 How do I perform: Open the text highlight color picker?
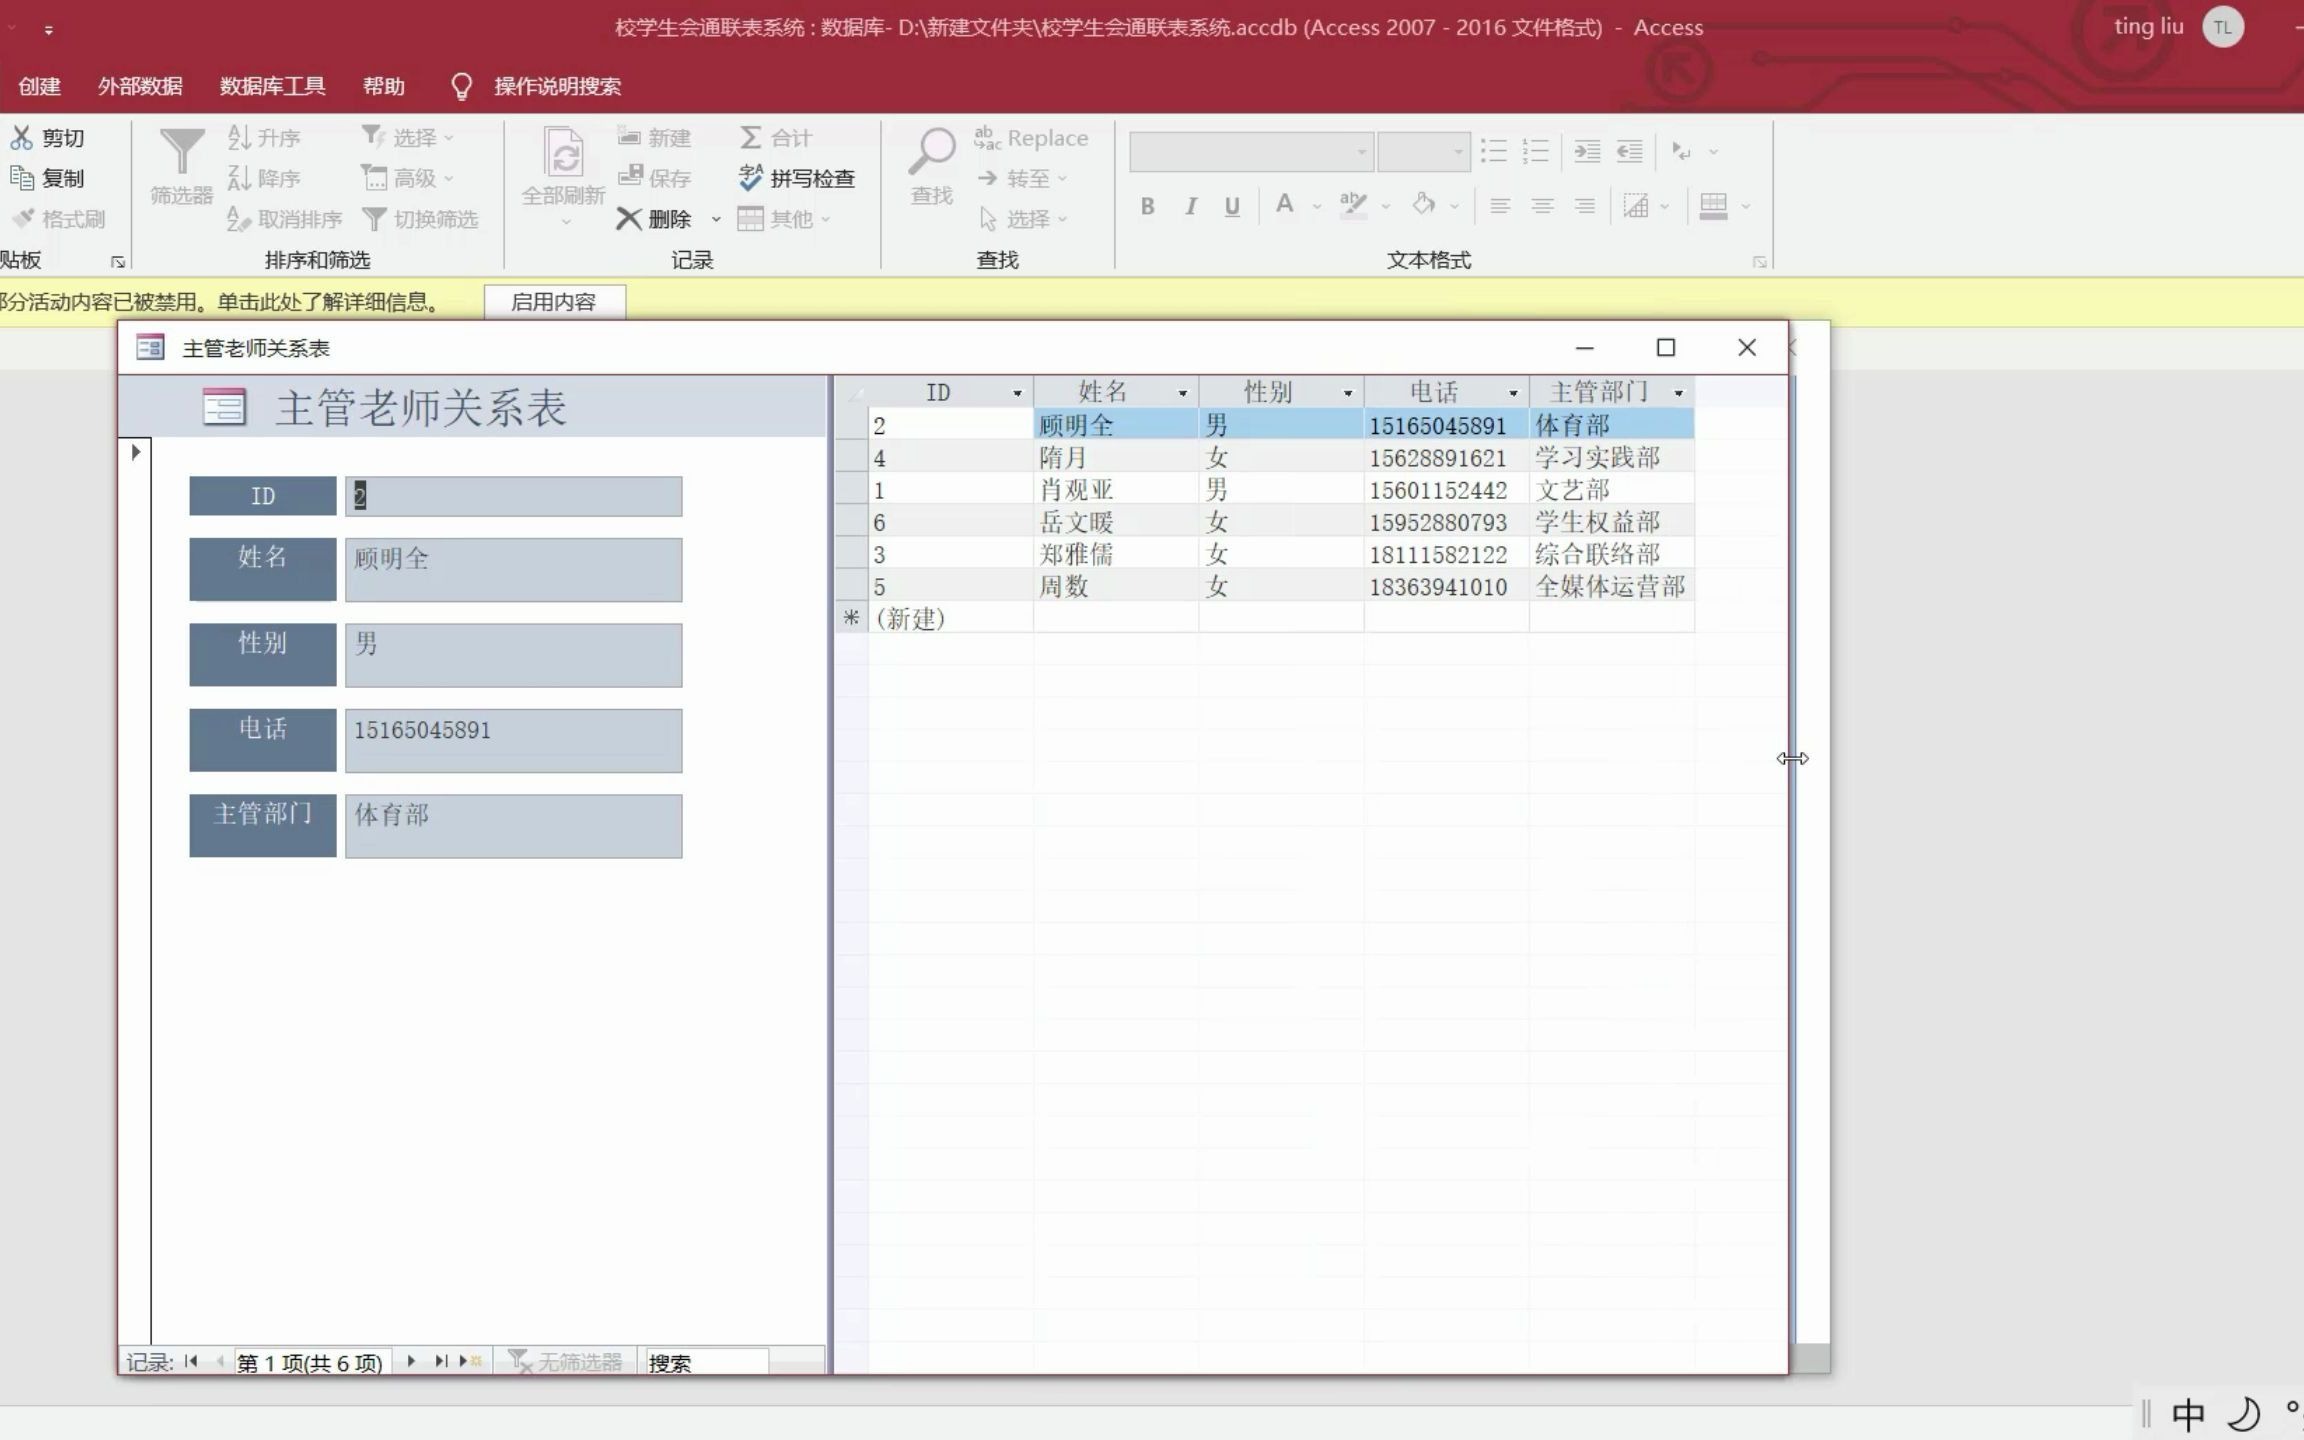[1353, 206]
